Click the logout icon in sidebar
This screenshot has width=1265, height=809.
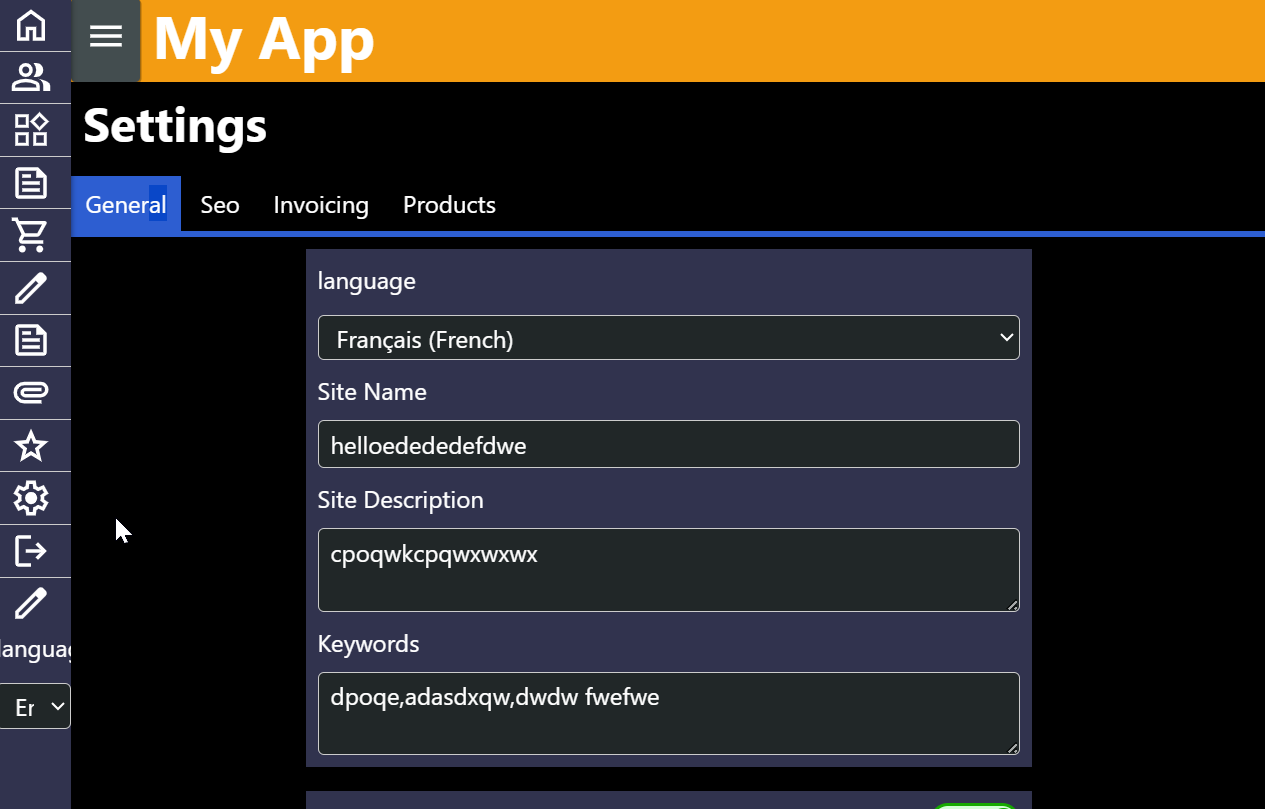coord(31,551)
